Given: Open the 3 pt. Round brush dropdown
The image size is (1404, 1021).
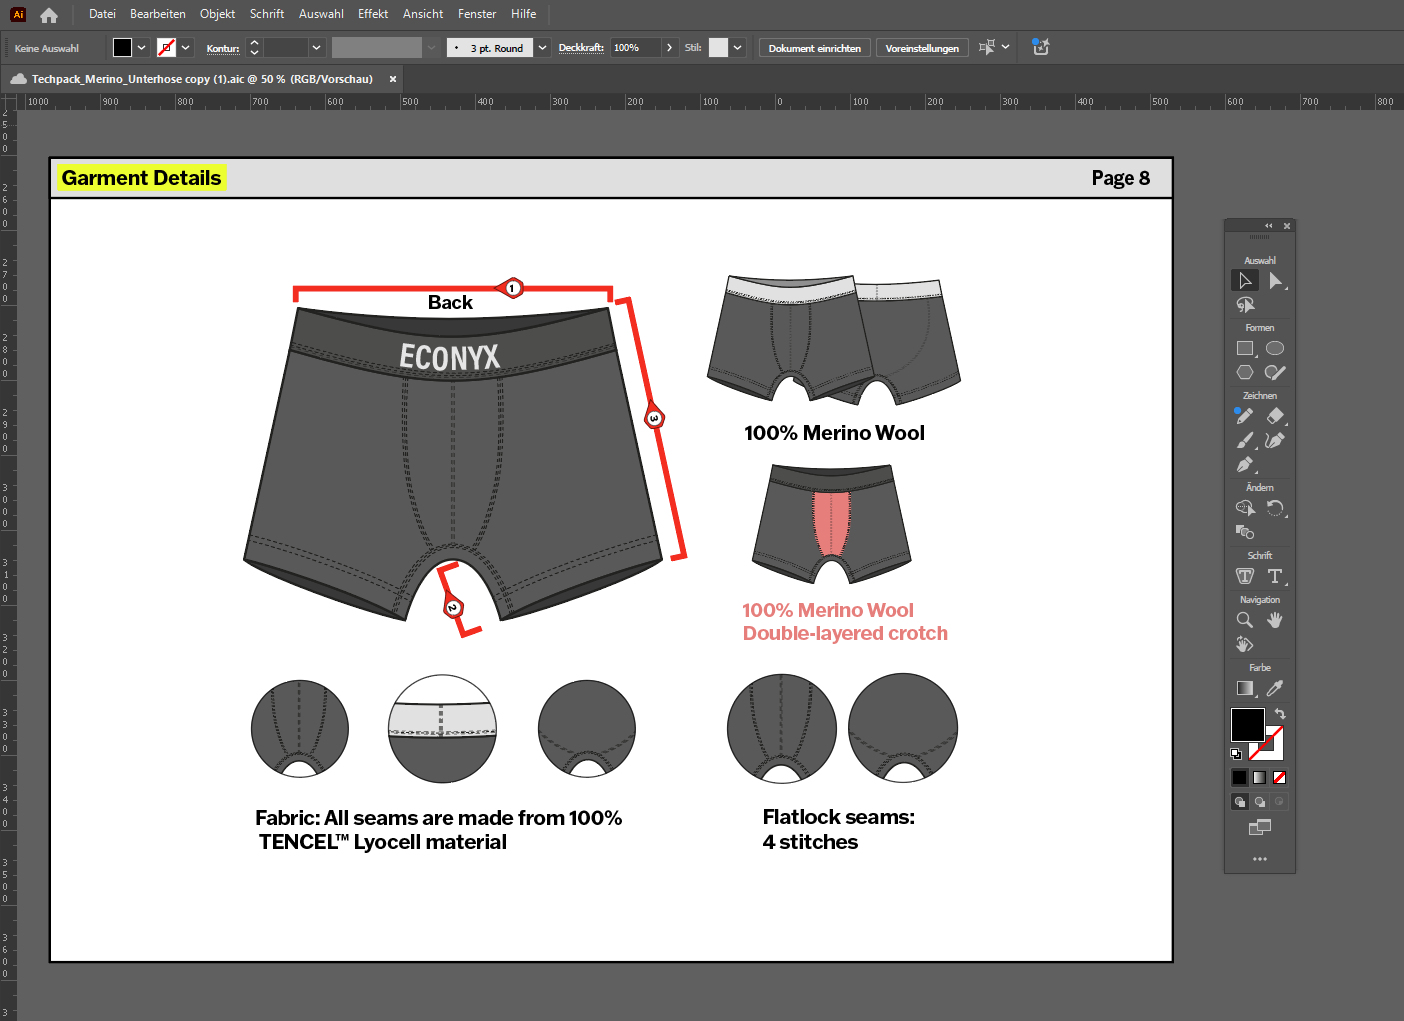Looking at the screenshot, I should point(543,48).
